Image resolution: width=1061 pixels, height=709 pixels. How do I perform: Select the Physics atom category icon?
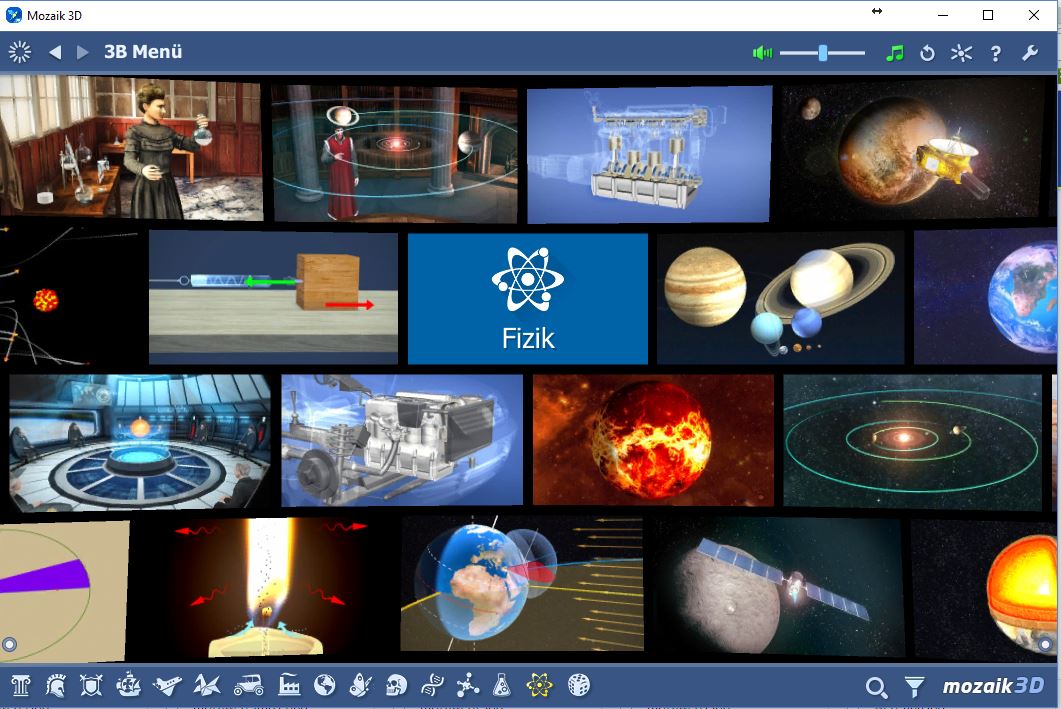point(540,685)
